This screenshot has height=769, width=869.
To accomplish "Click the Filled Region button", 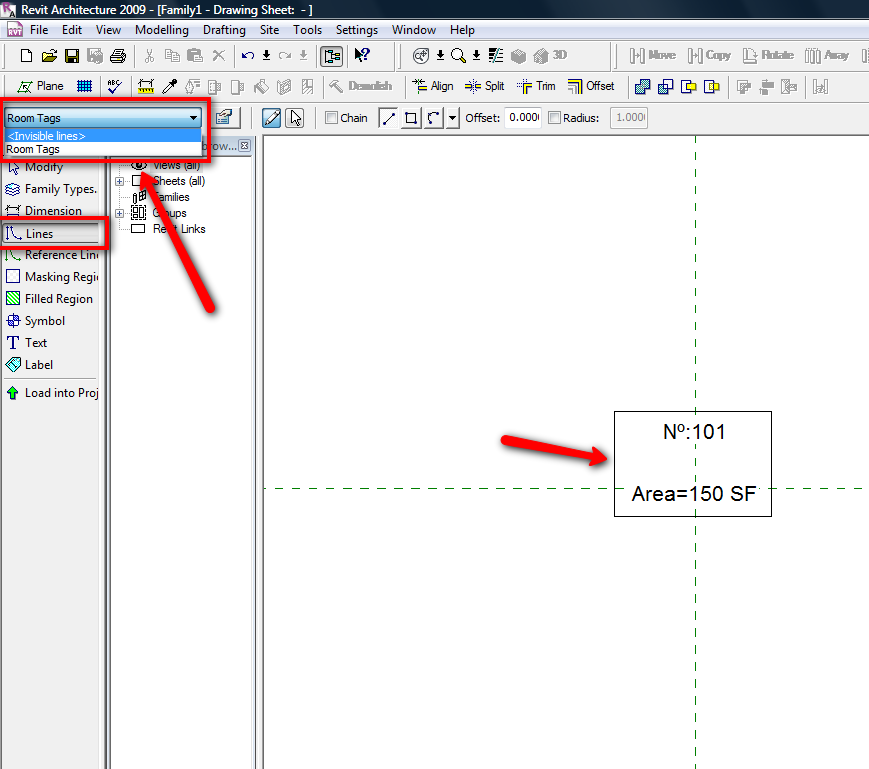I will click(51, 299).
